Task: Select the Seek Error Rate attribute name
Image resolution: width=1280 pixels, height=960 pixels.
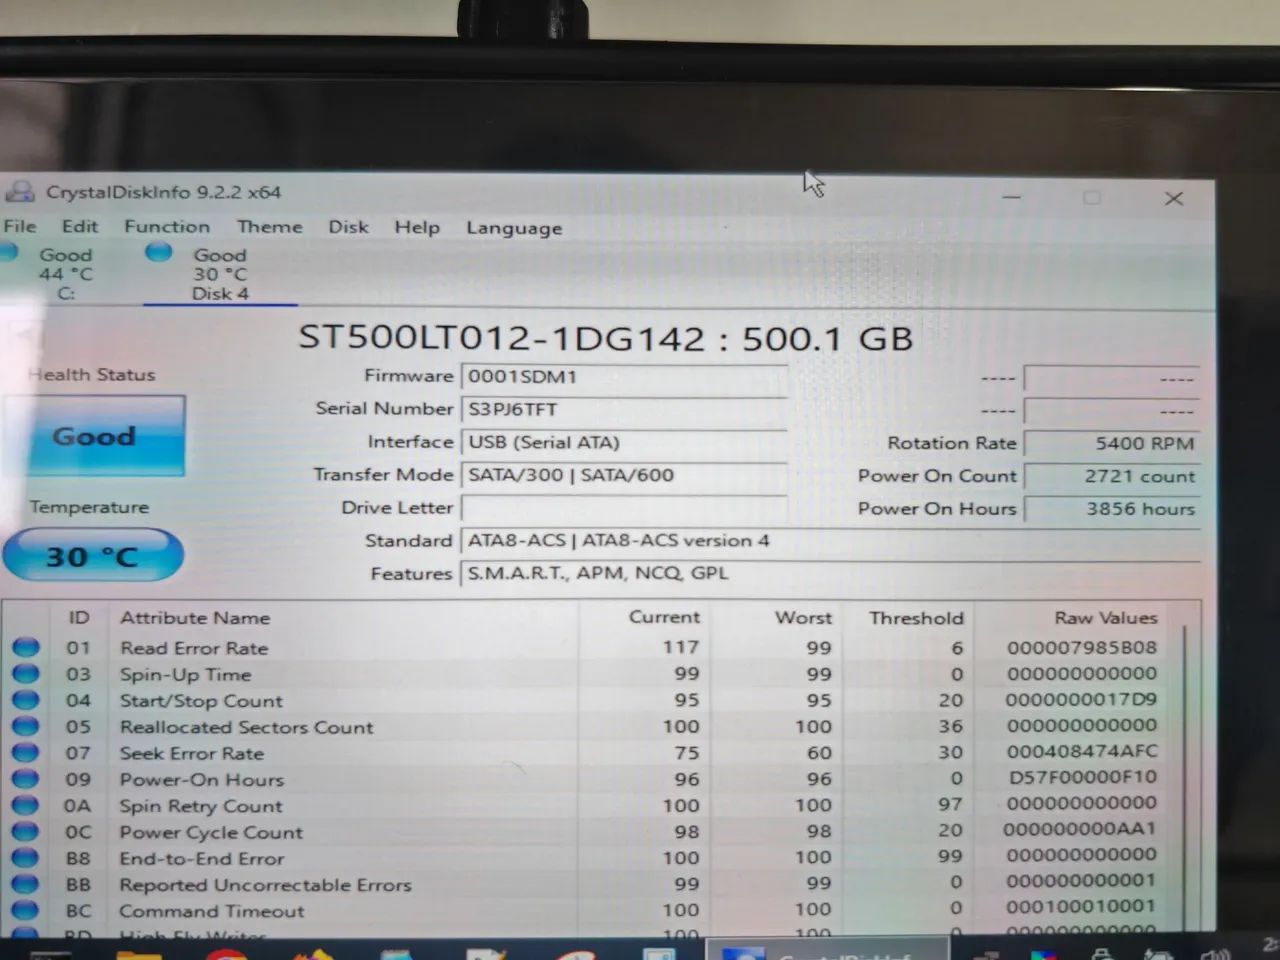Action: [x=192, y=753]
